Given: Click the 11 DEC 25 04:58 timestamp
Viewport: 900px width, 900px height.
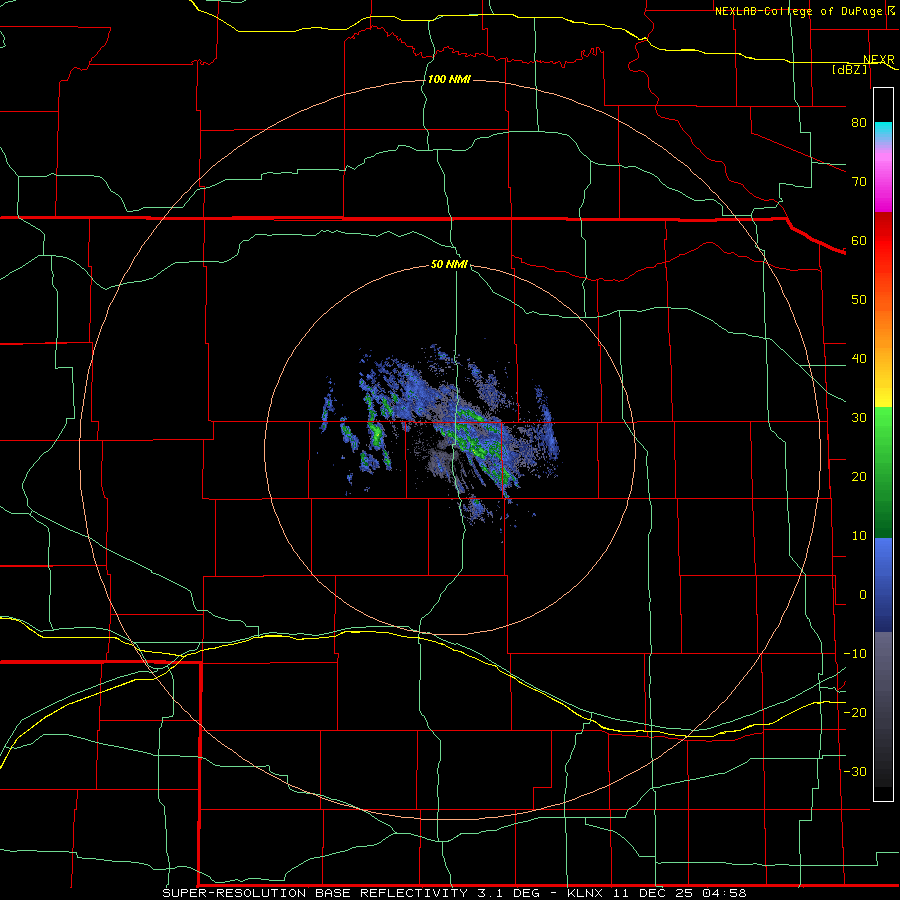Looking at the screenshot, I should 680,893.
